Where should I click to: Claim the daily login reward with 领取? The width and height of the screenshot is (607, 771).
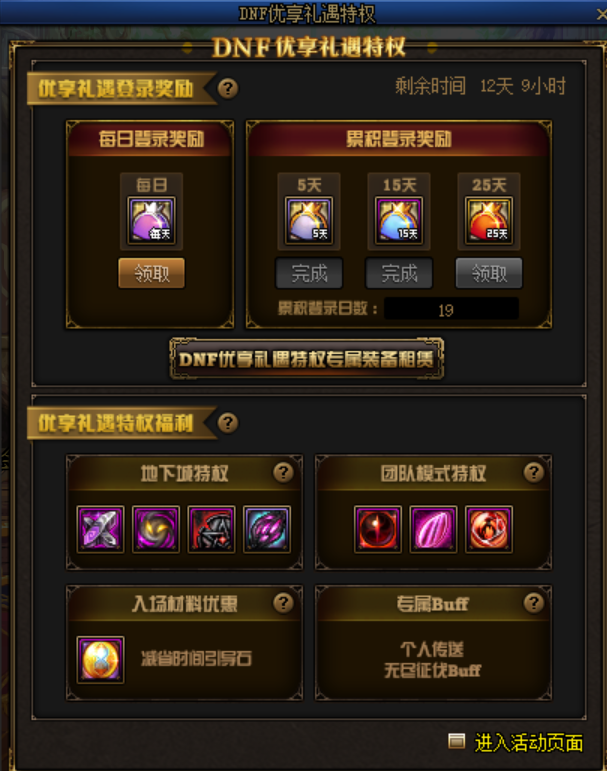point(152,273)
